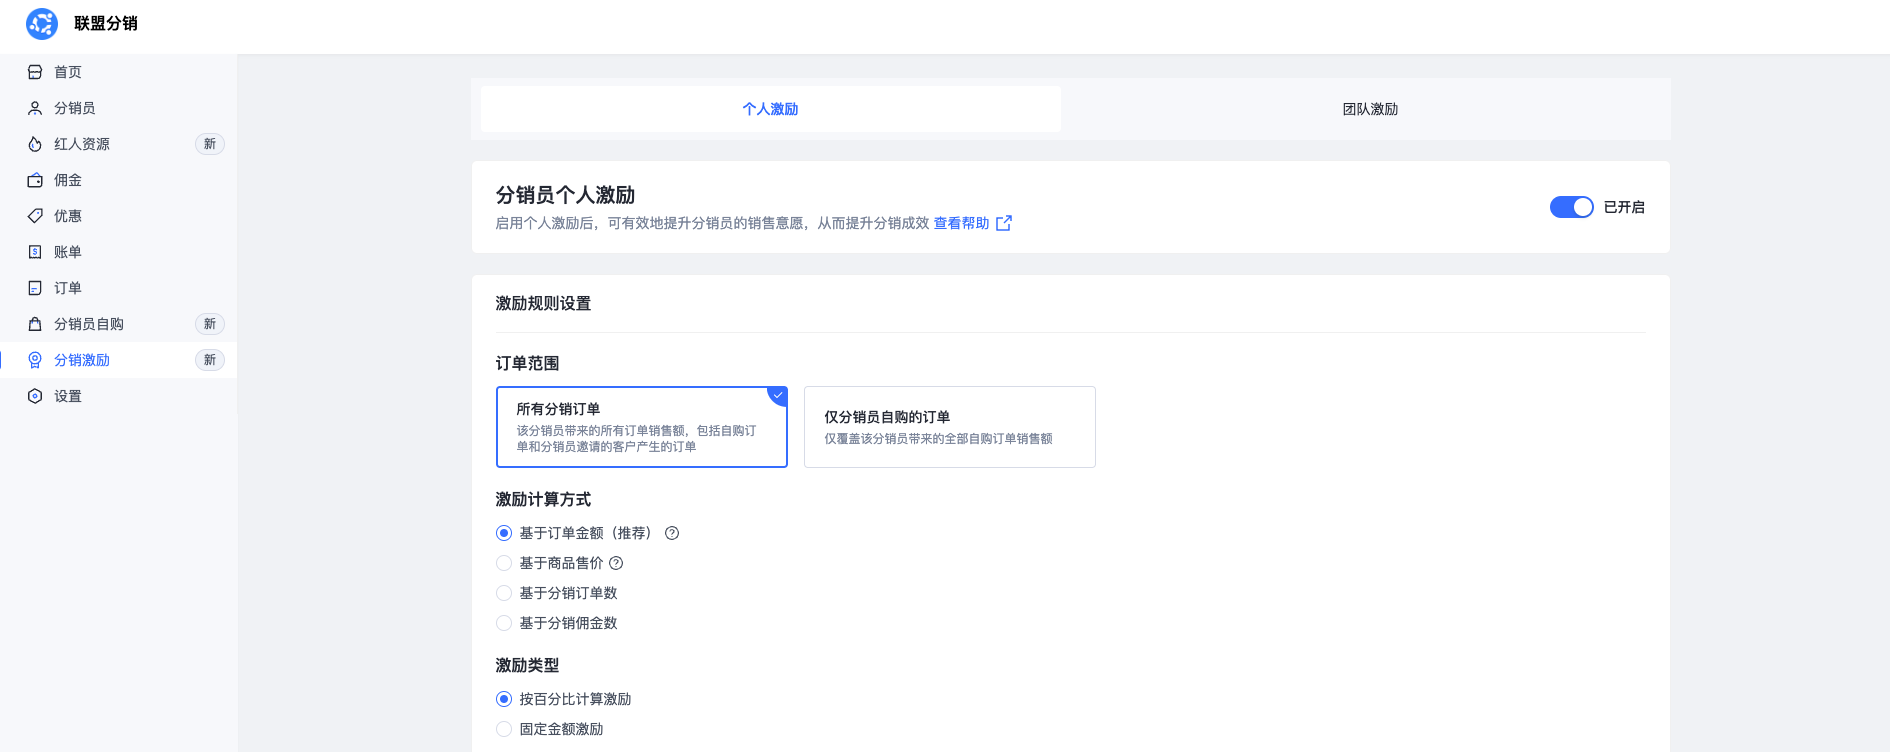Click the 红人资源 flame icon
Screen dimensions: 1890x752
point(35,144)
